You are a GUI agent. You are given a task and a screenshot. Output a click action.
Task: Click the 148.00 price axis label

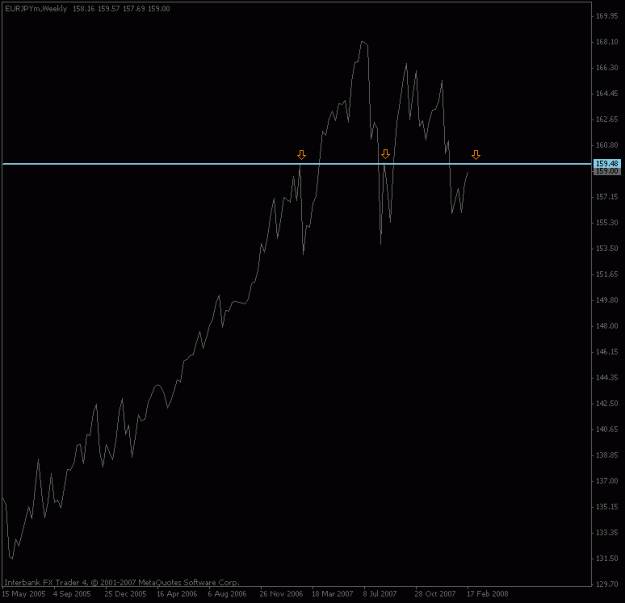607,326
